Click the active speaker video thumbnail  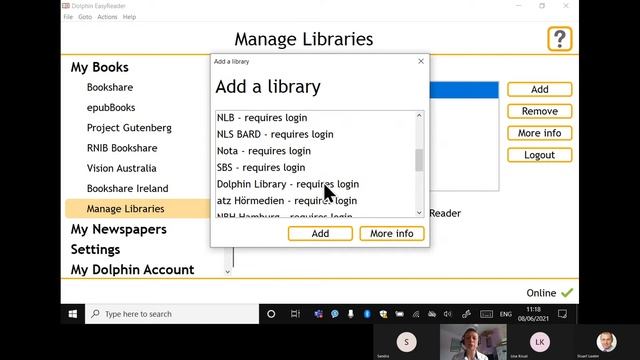(473, 342)
